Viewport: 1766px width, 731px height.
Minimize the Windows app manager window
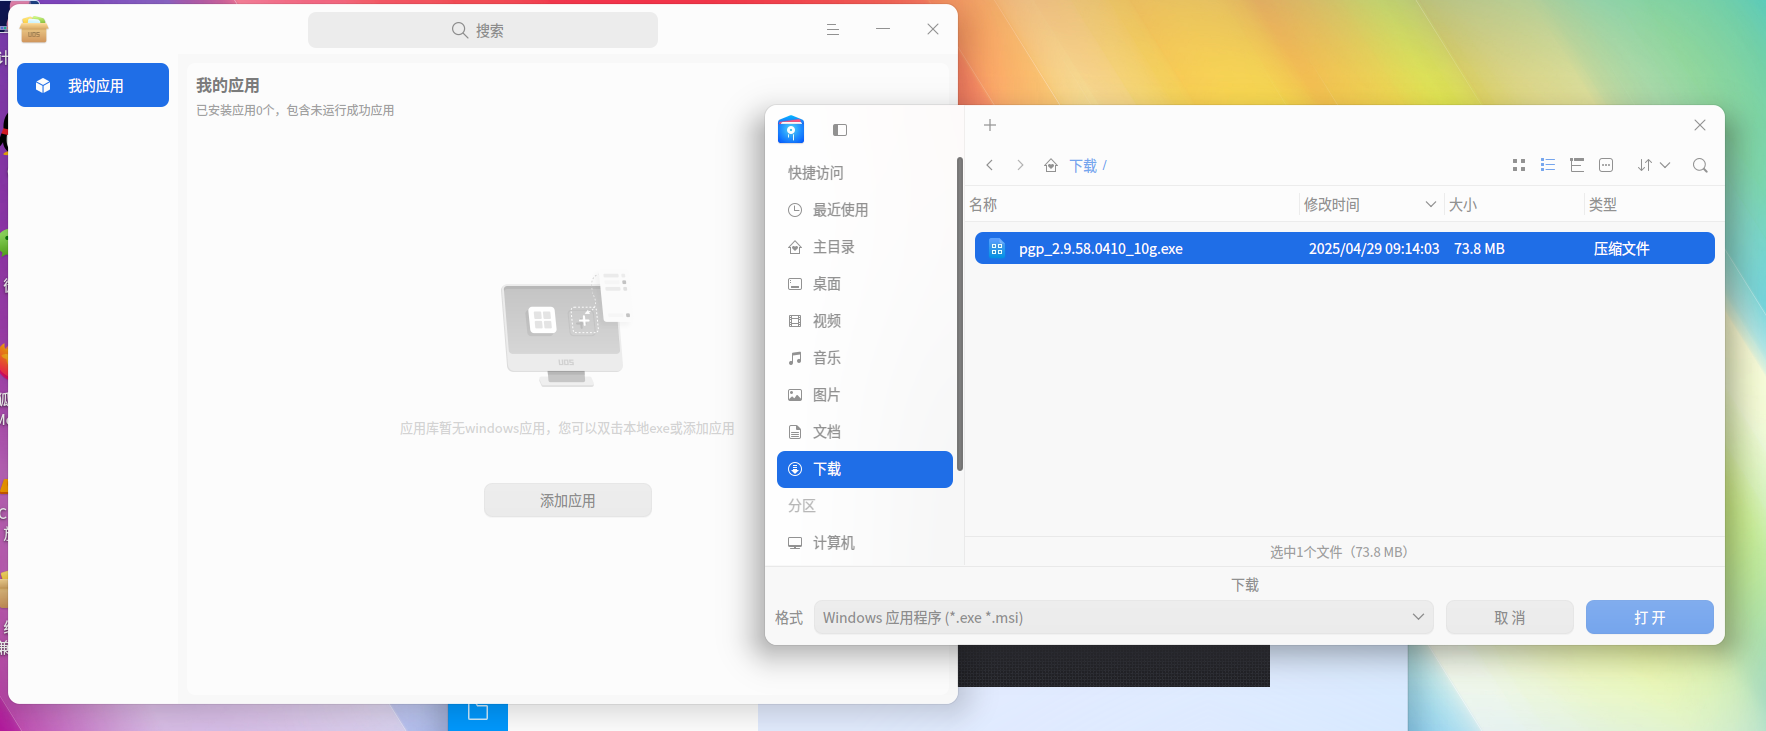[883, 30]
